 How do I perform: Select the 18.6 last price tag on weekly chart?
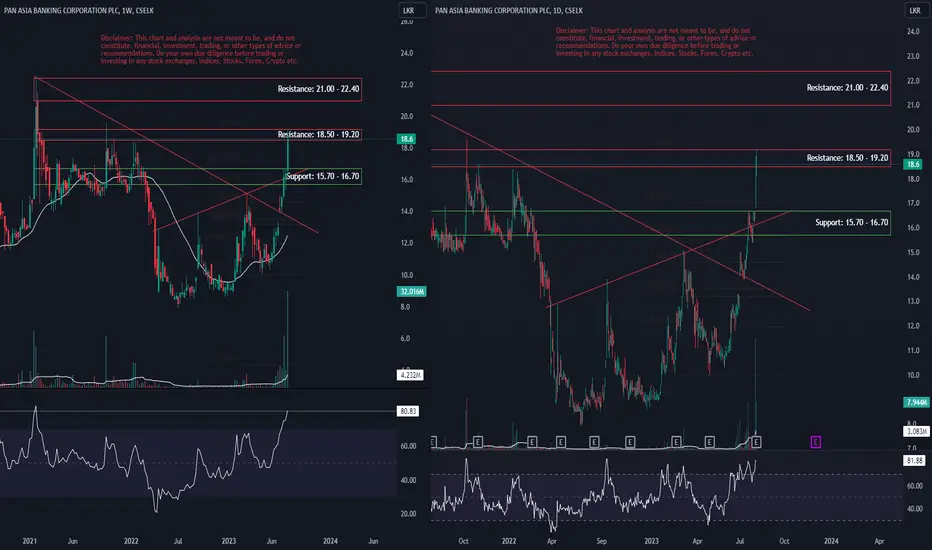(407, 139)
